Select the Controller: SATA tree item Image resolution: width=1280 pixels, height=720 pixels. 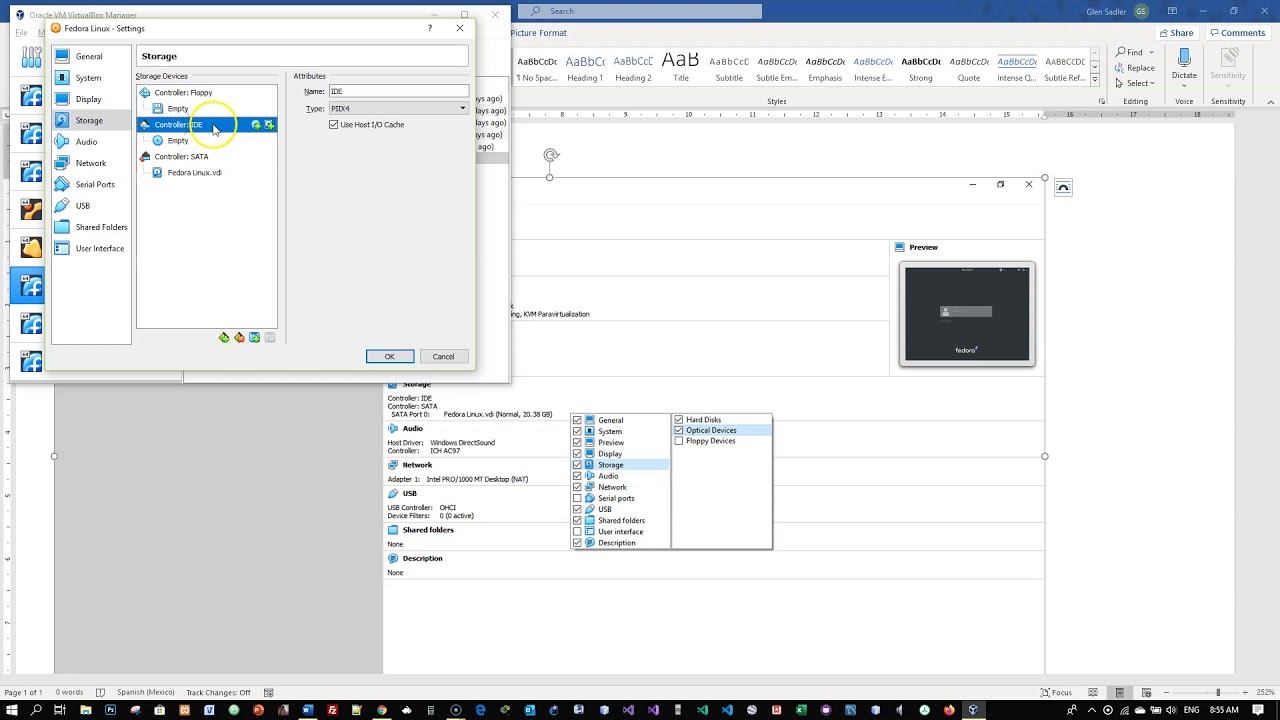point(206,156)
